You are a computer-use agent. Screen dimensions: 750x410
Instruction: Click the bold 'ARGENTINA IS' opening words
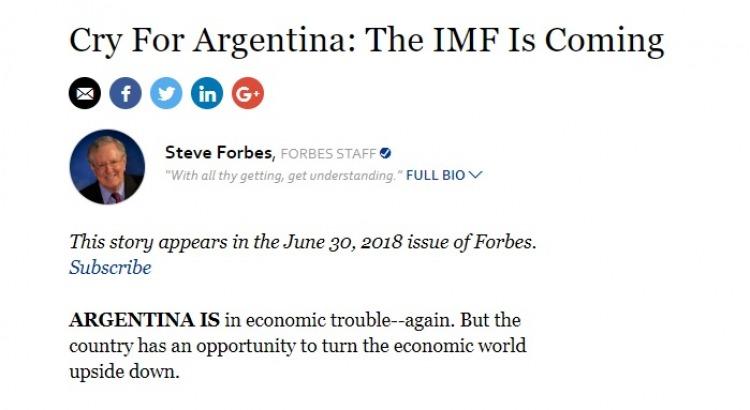point(144,320)
